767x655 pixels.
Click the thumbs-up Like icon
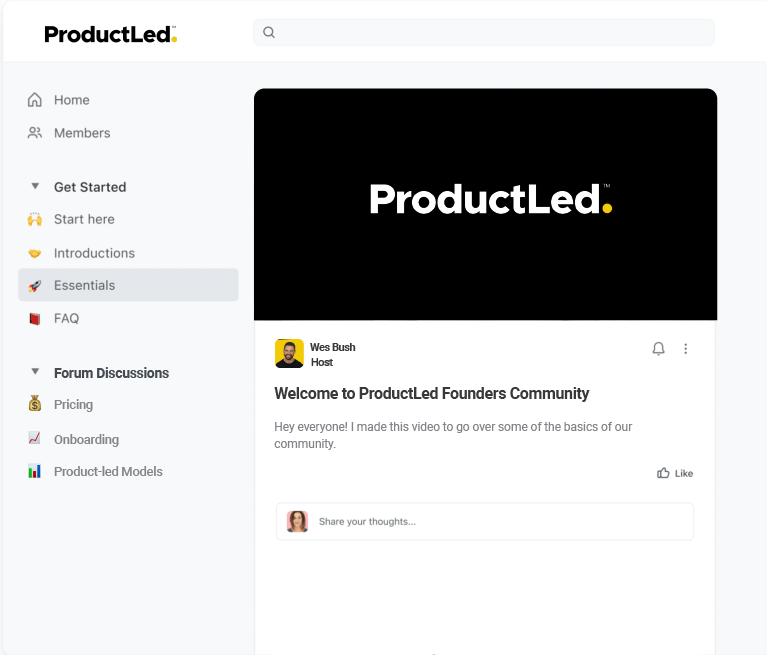pos(663,473)
